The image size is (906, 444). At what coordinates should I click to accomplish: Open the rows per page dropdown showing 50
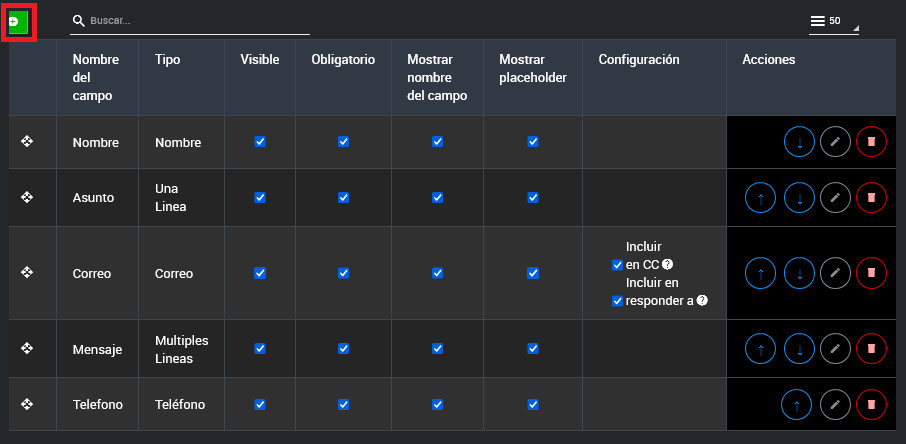pos(834,21)
